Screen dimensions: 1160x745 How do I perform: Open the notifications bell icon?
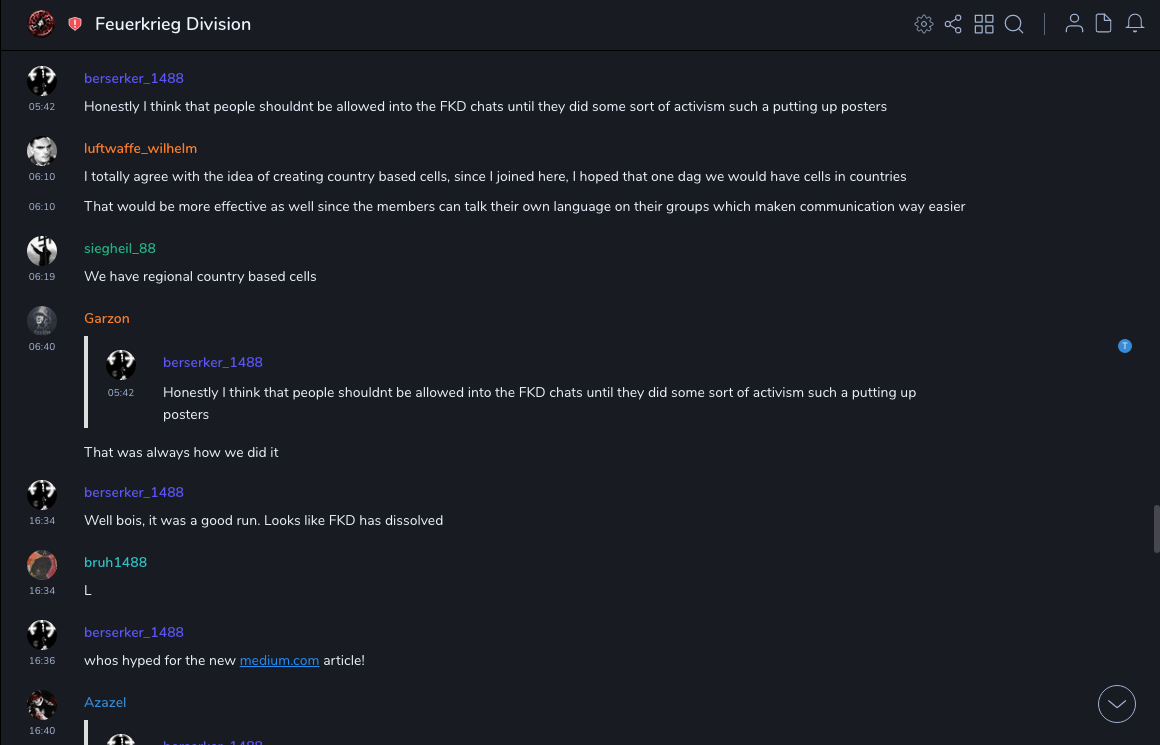(x=1135, y=24)
